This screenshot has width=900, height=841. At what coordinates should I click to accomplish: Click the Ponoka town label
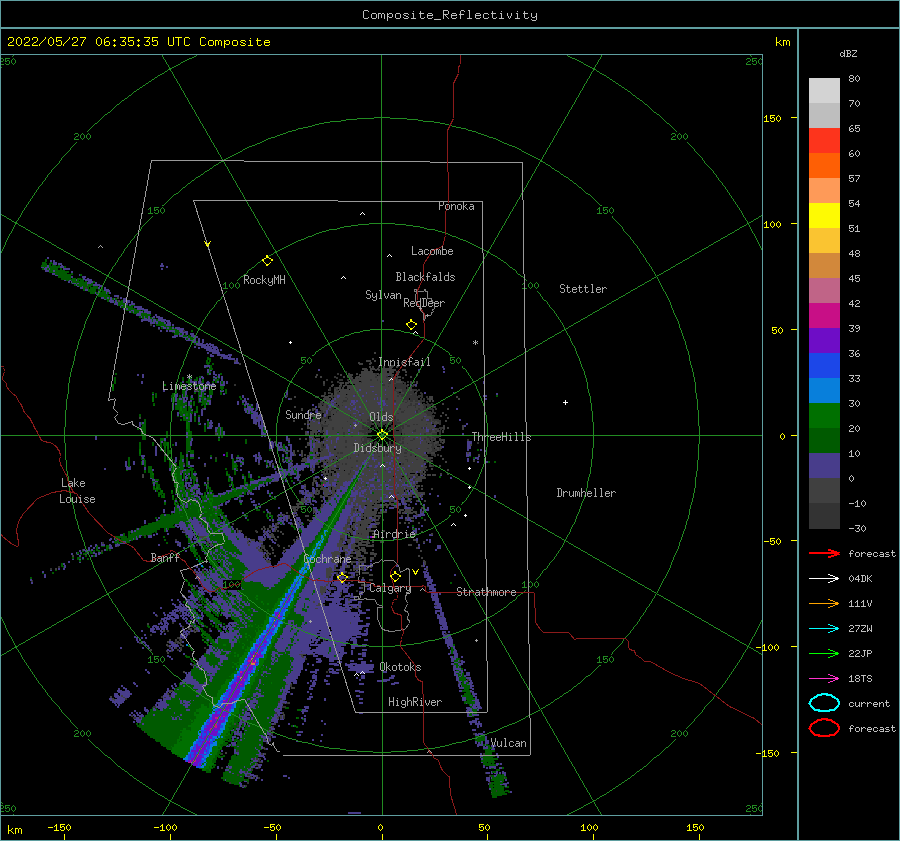click(456, 206)
